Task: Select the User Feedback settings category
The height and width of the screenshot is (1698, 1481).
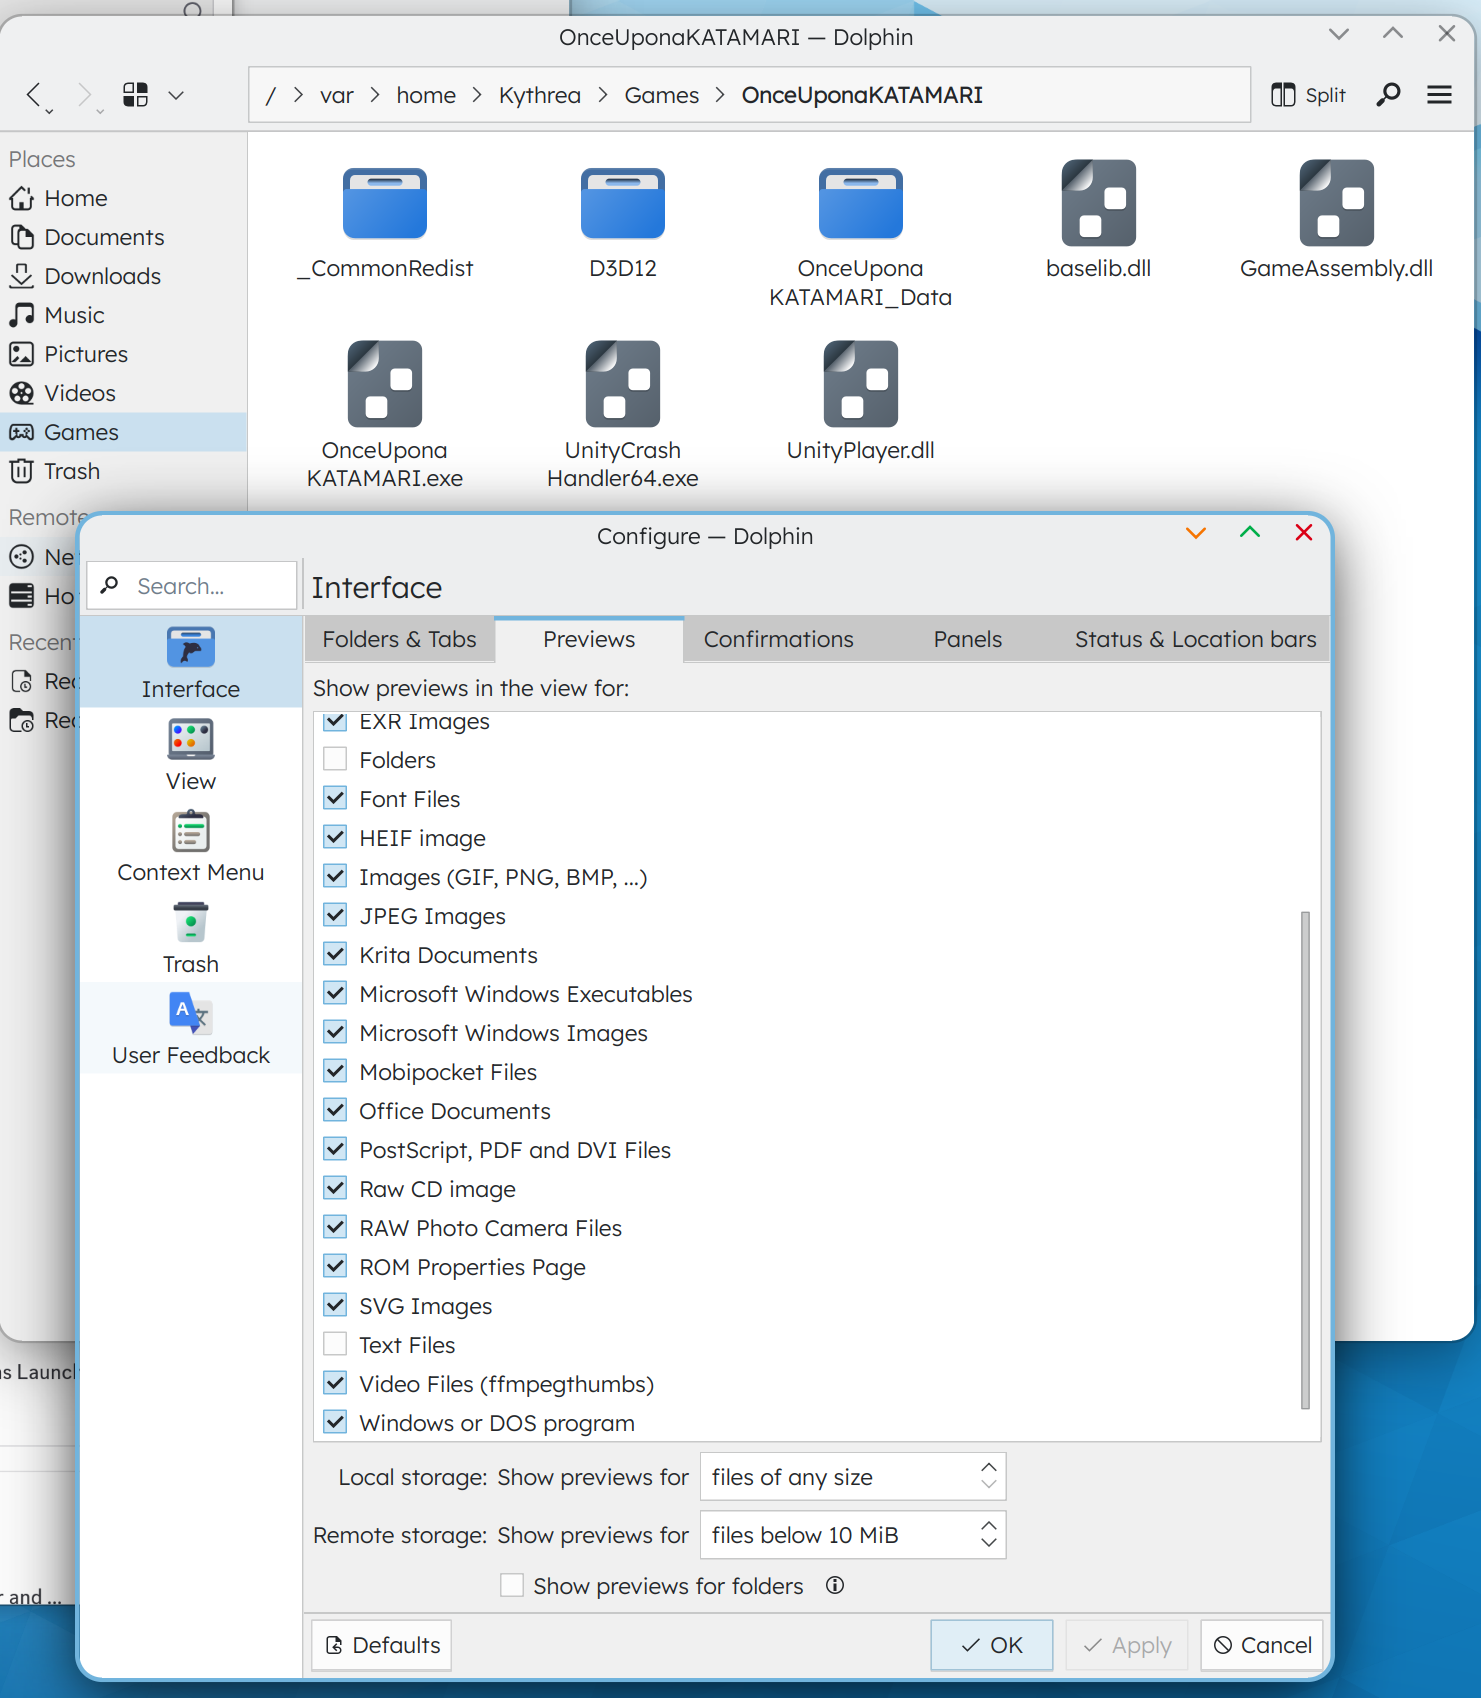Action: 191,1028
